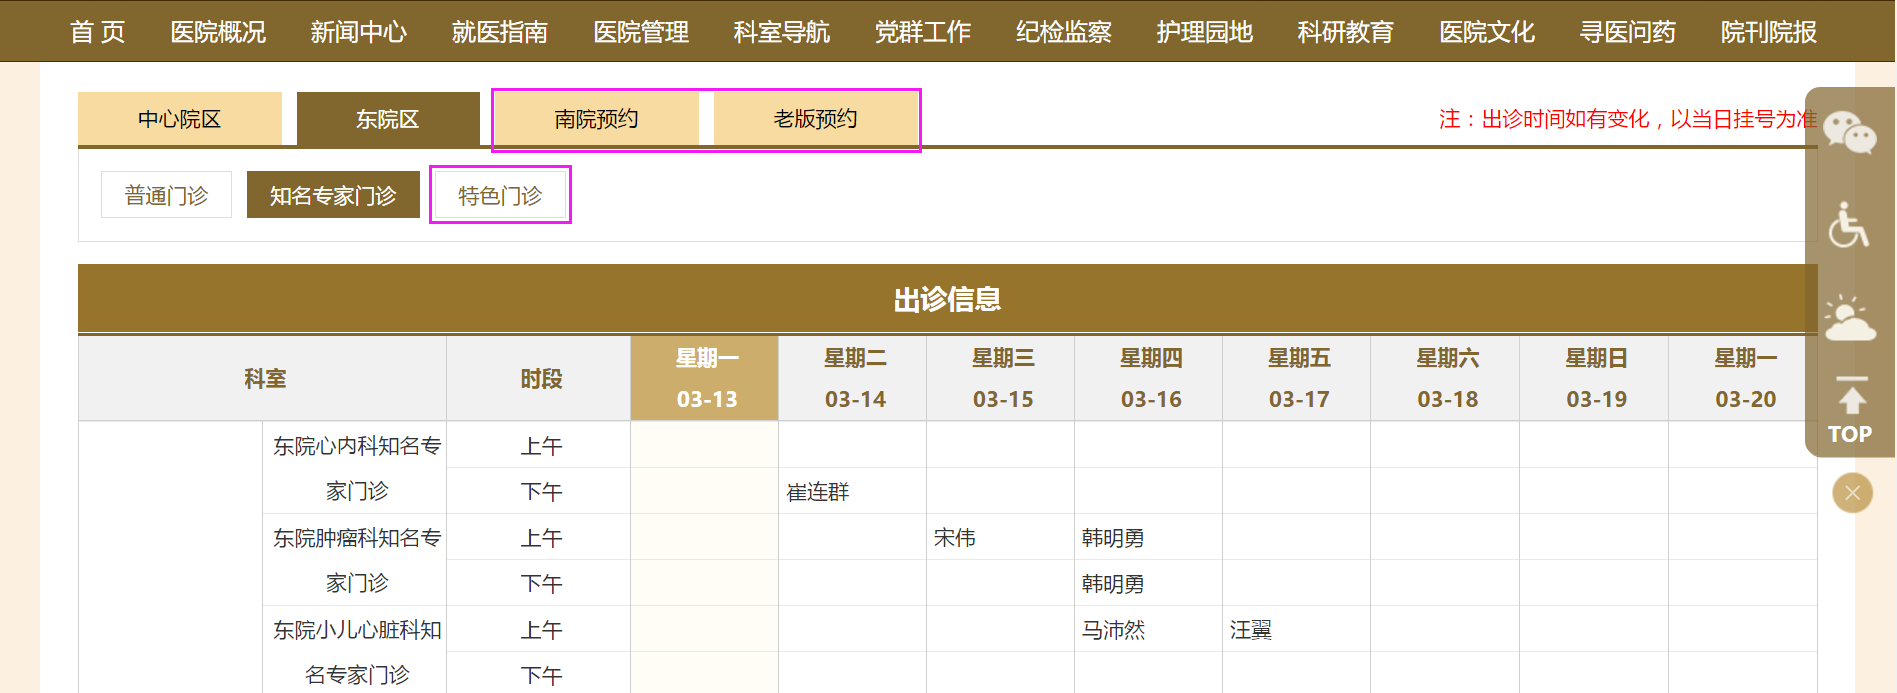Open 就医指南 menu item
The image size is (1897, 693).
click(499, 32)
